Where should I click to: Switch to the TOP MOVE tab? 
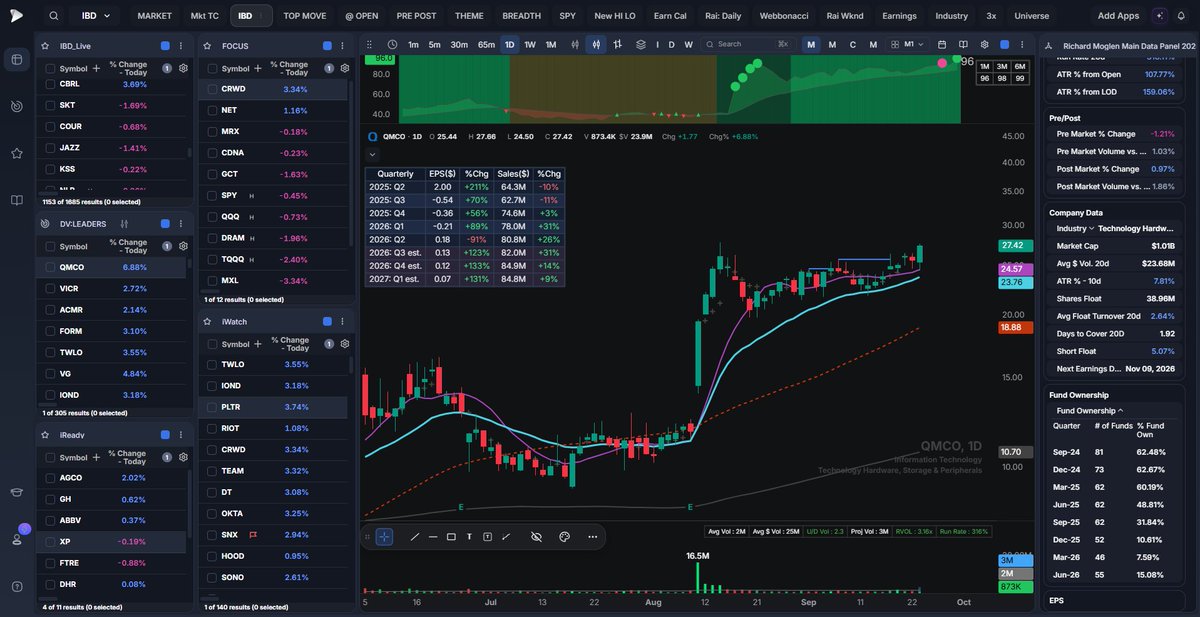click(x=304, y=16)
